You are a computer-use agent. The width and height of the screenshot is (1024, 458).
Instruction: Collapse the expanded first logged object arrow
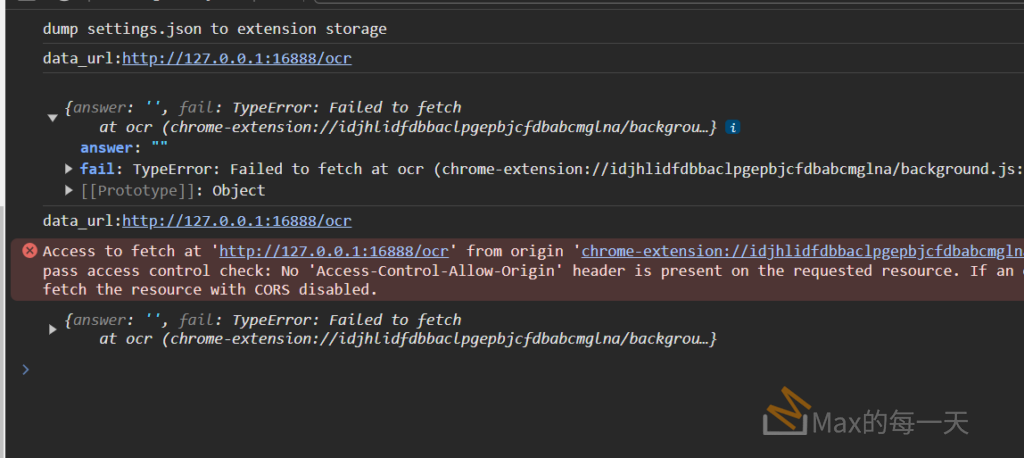(52, 117)
